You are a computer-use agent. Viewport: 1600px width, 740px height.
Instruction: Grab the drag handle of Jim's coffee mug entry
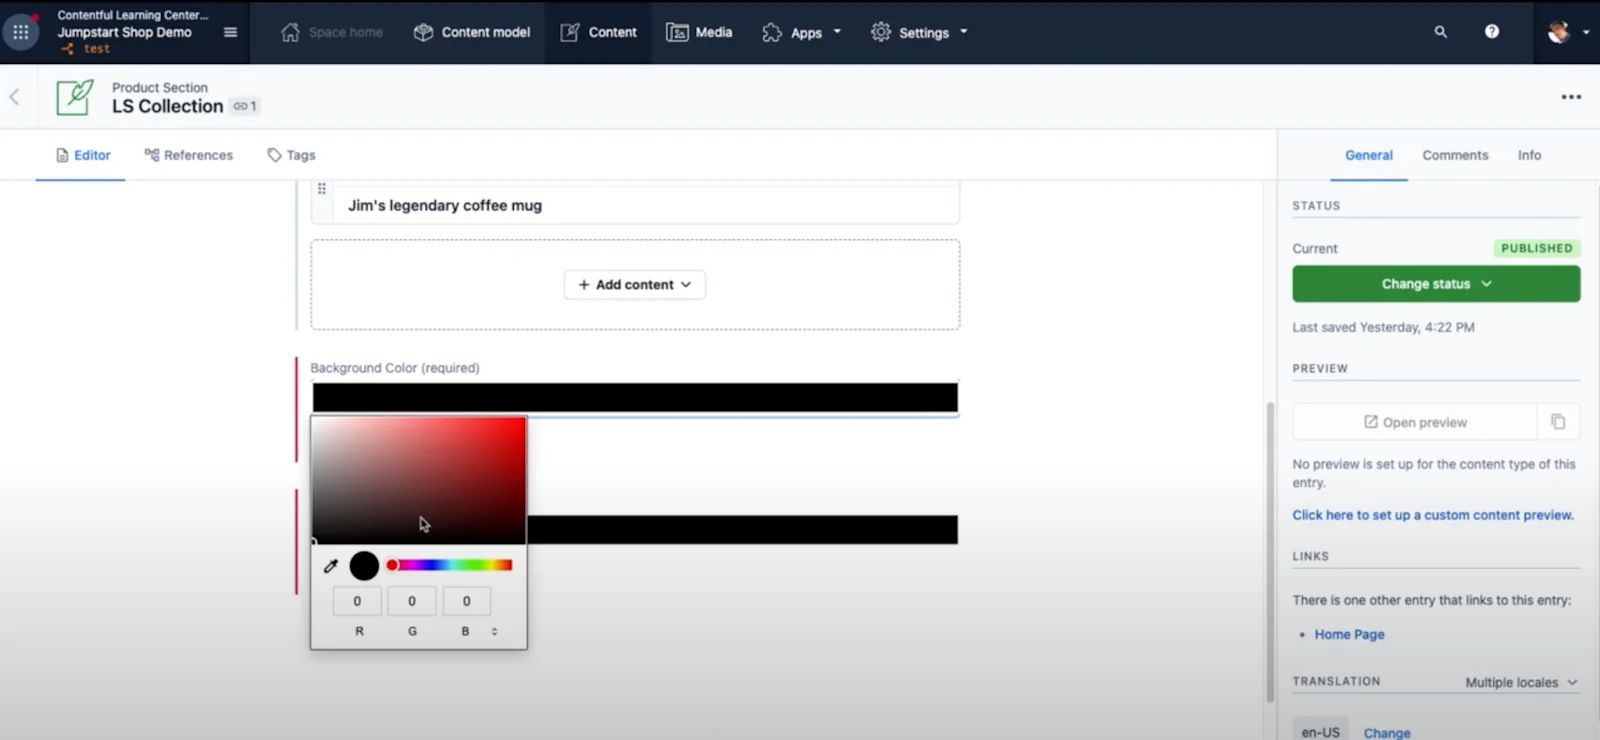(x=321, y=188)
